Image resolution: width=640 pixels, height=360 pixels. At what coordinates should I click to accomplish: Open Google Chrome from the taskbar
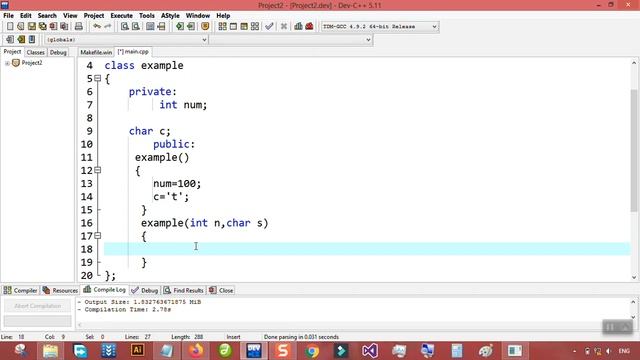312,351
